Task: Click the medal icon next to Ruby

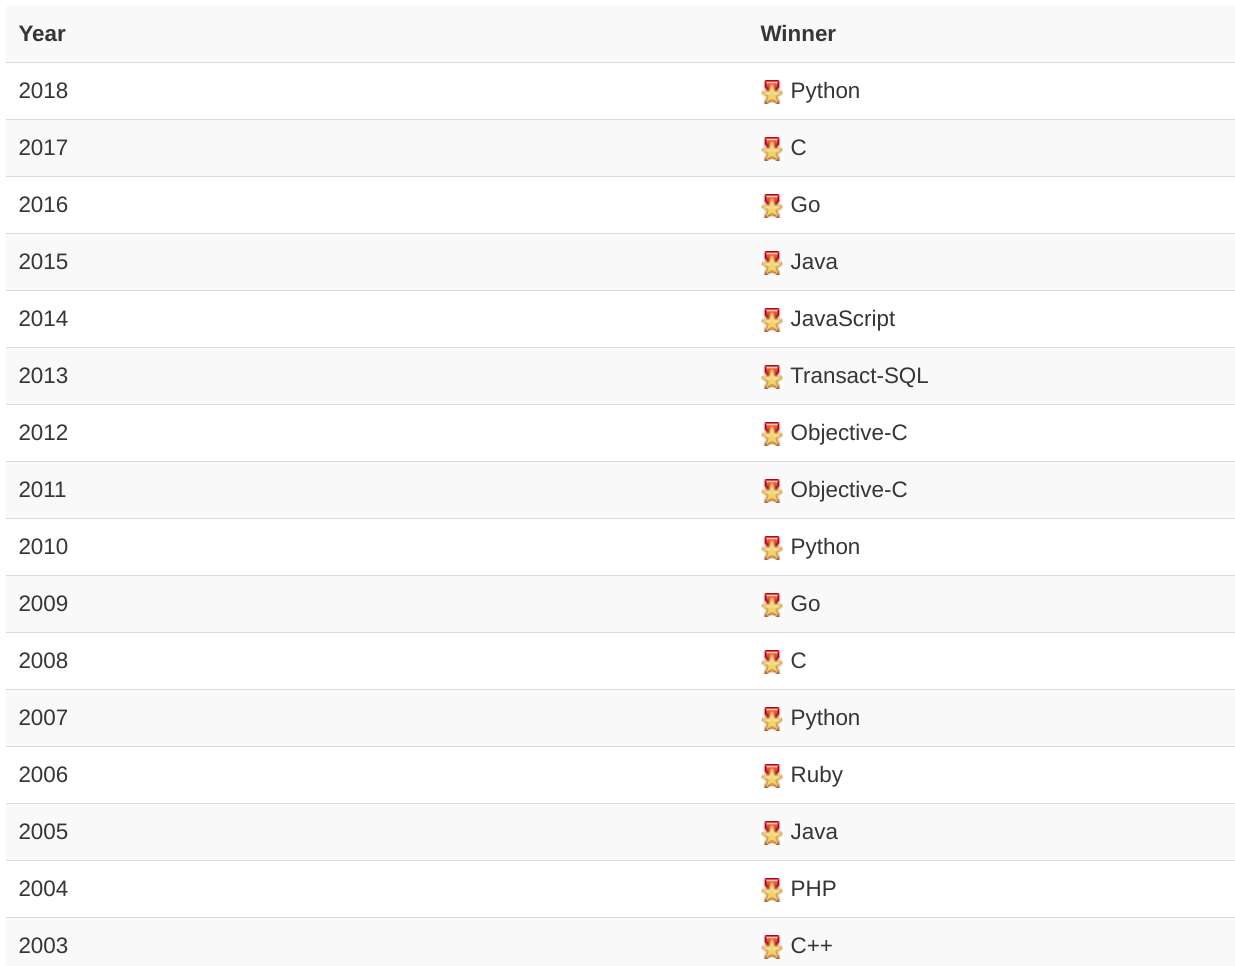Action: coord(771,776)
